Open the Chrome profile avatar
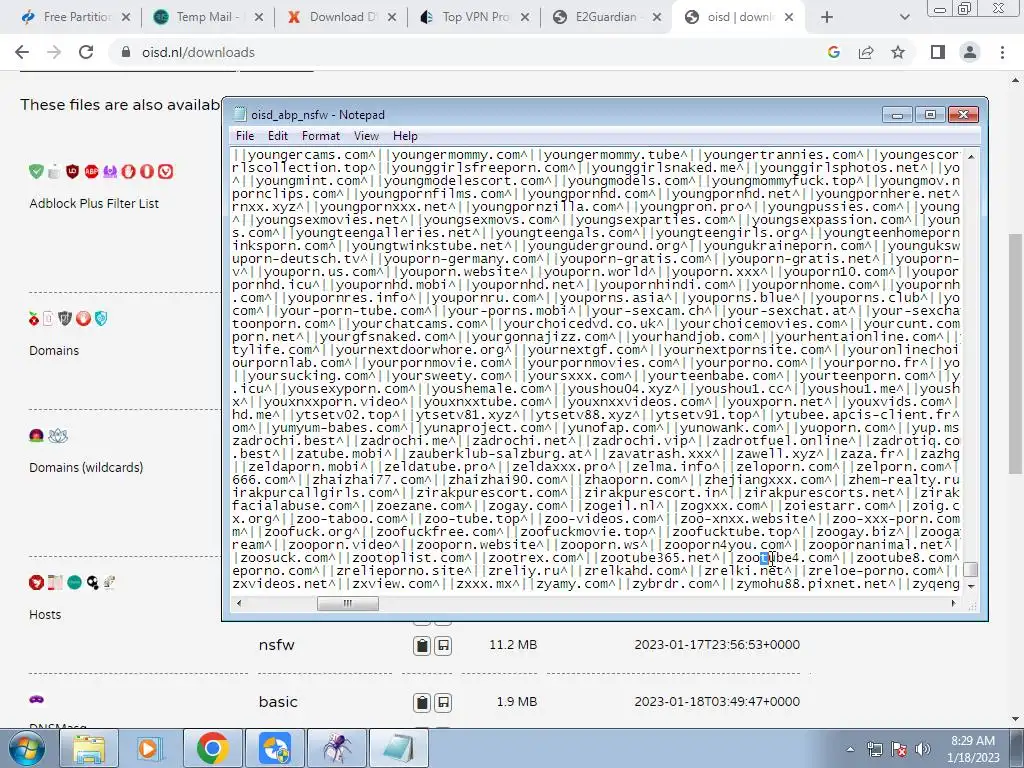 [x=970, y=52]
